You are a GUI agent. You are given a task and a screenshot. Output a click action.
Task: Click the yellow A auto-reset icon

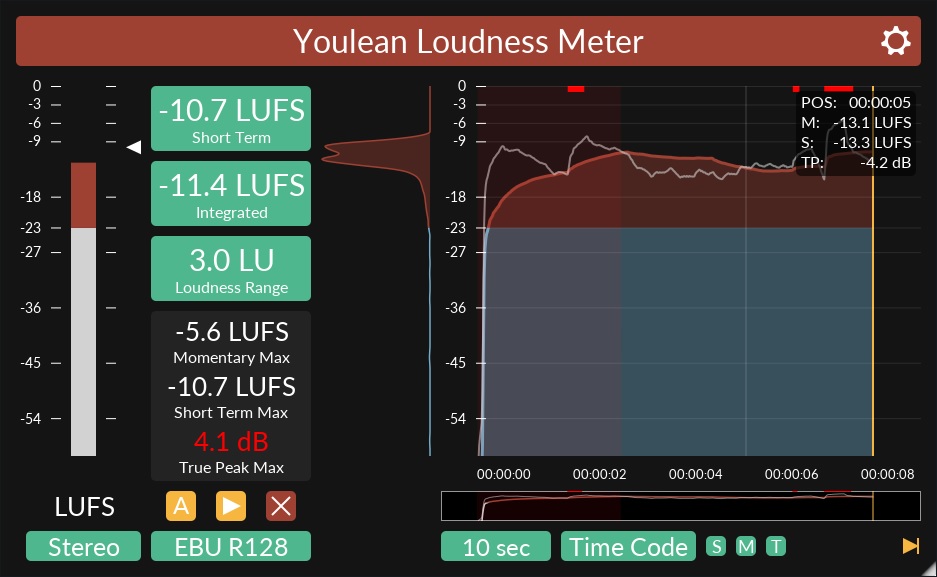point(181,506)
